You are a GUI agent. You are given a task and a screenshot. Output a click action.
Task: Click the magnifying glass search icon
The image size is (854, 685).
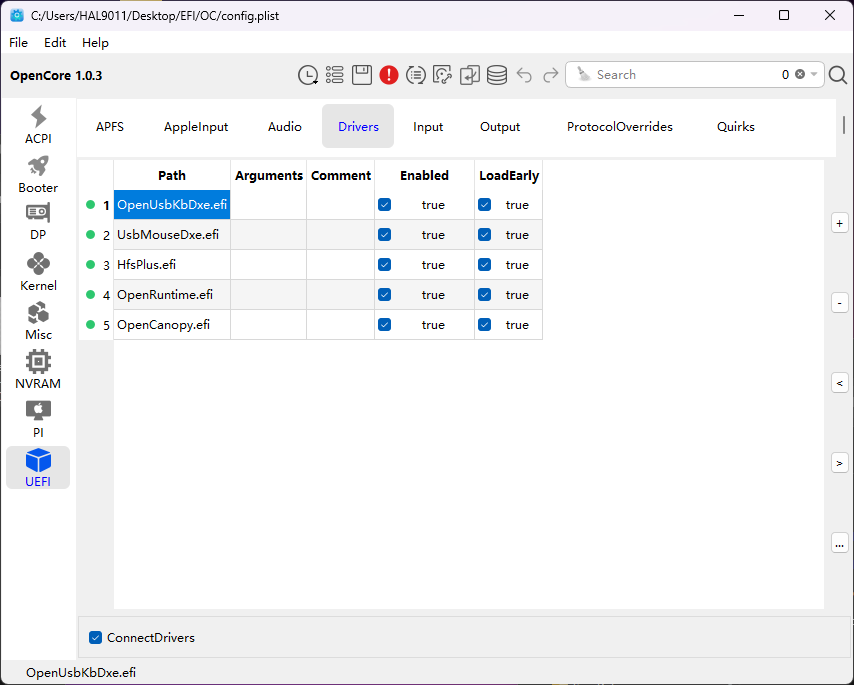[x=838, y=75]
